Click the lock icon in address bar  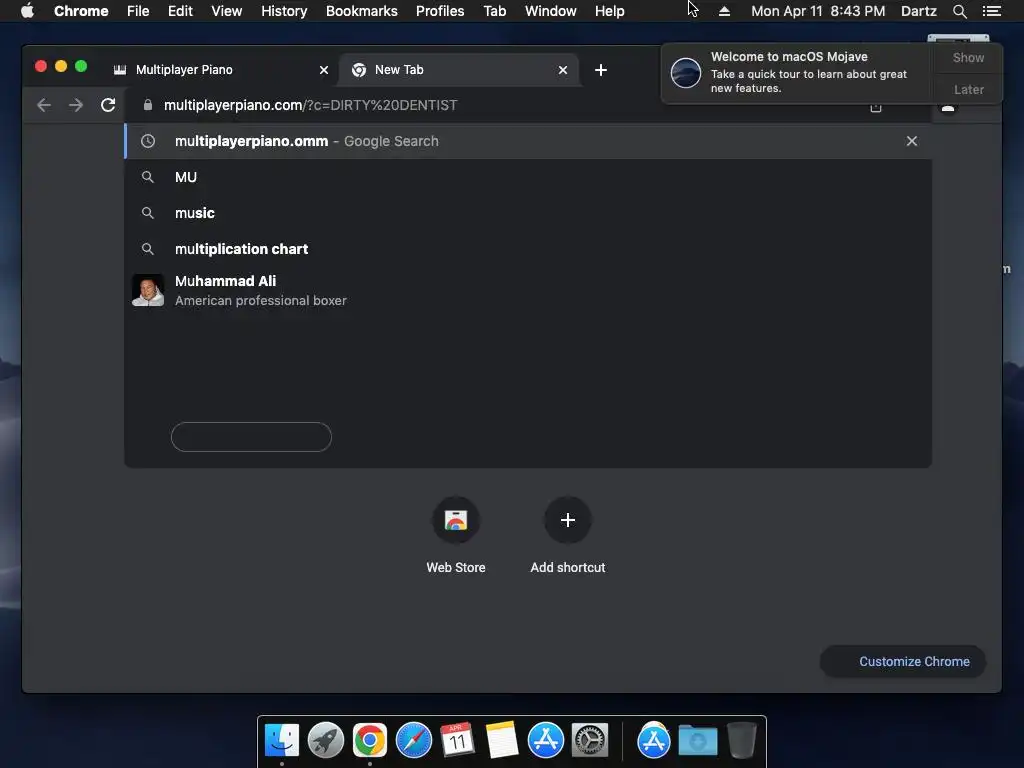click(148, 105)
